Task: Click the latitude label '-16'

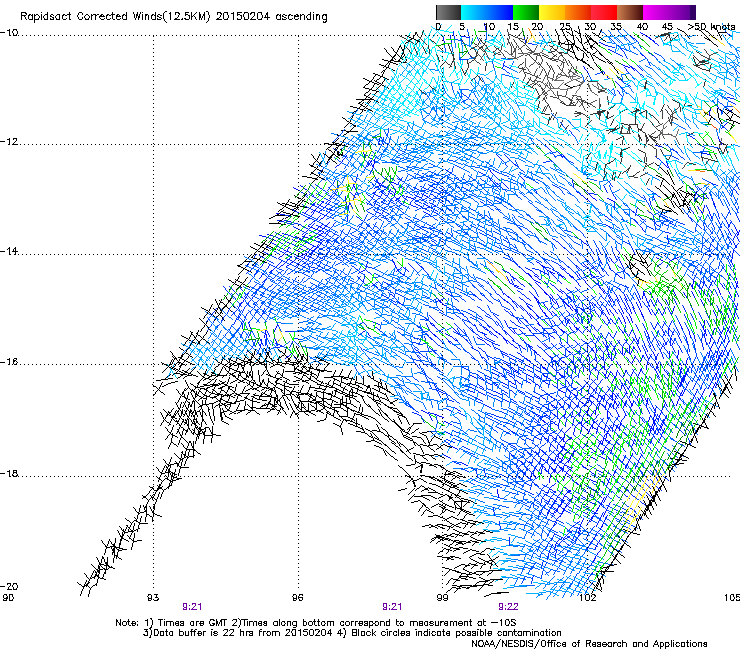Action: (9, 362)
